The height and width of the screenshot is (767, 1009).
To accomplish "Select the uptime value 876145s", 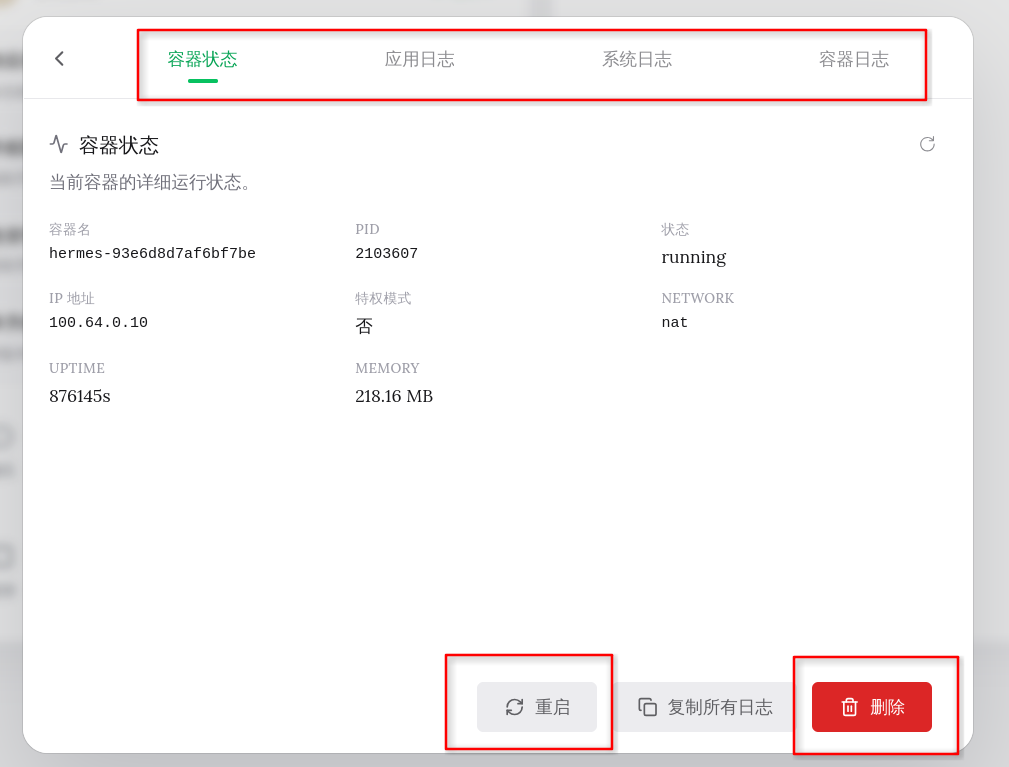I will (80, 396).
